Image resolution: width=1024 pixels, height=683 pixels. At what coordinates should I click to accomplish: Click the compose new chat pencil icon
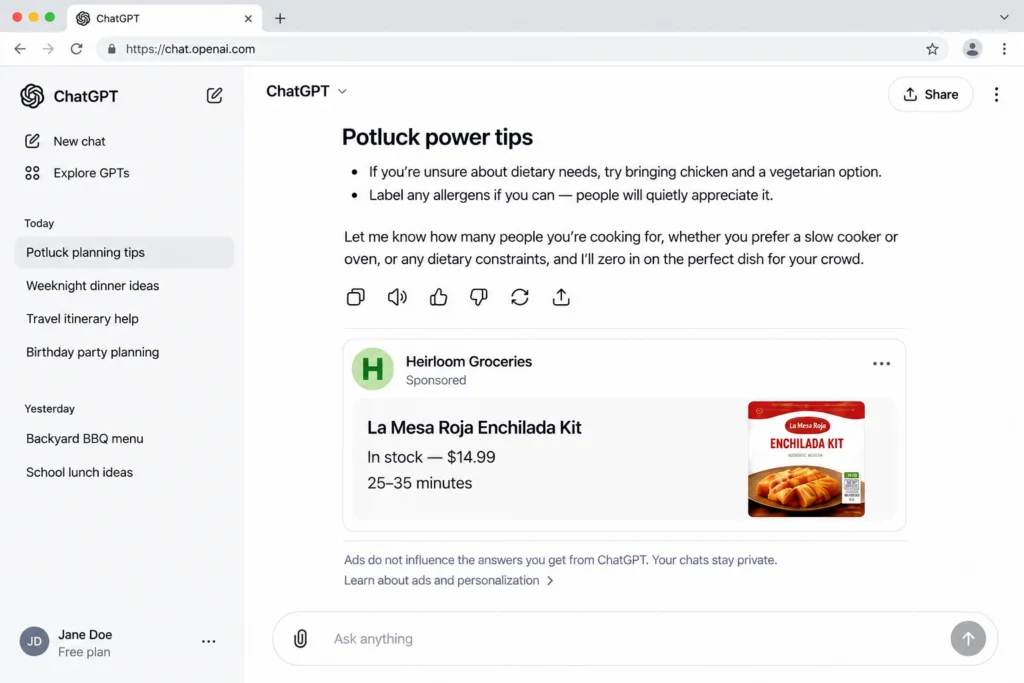coord(214,96)
